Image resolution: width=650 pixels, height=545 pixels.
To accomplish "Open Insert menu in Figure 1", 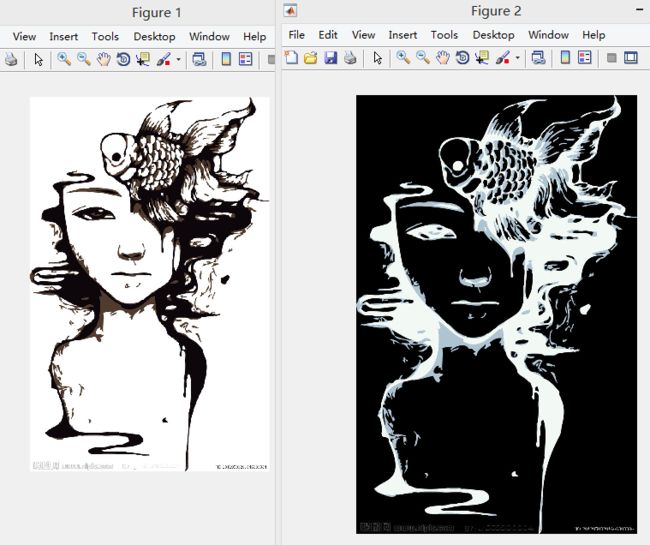I will coord(63,37).
